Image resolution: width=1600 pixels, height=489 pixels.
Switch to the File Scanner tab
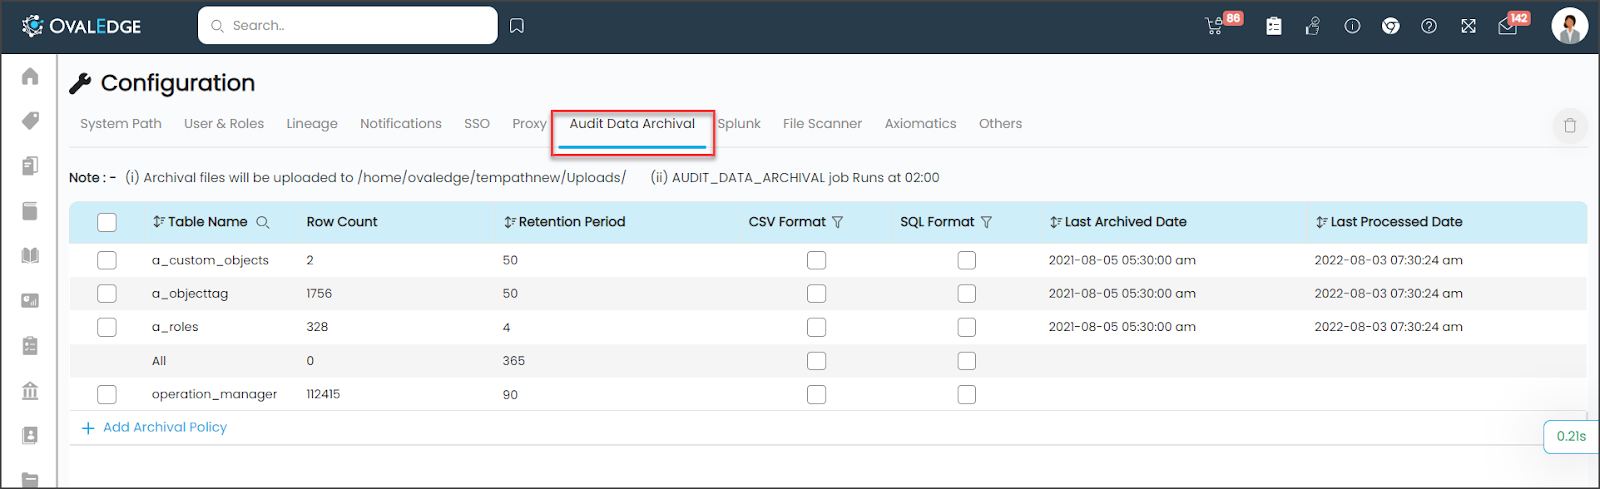(822, 124)
